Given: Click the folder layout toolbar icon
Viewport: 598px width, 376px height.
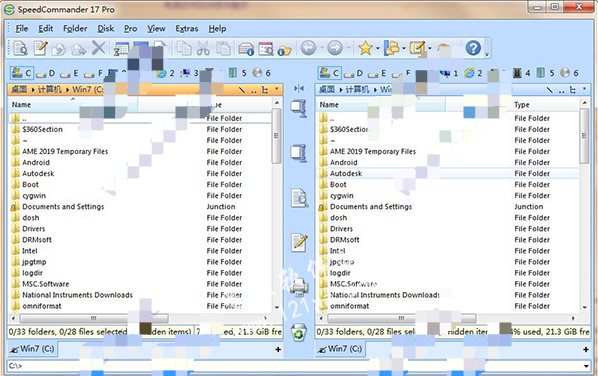Looking at the screenshot, I should (x=391, y=48).
